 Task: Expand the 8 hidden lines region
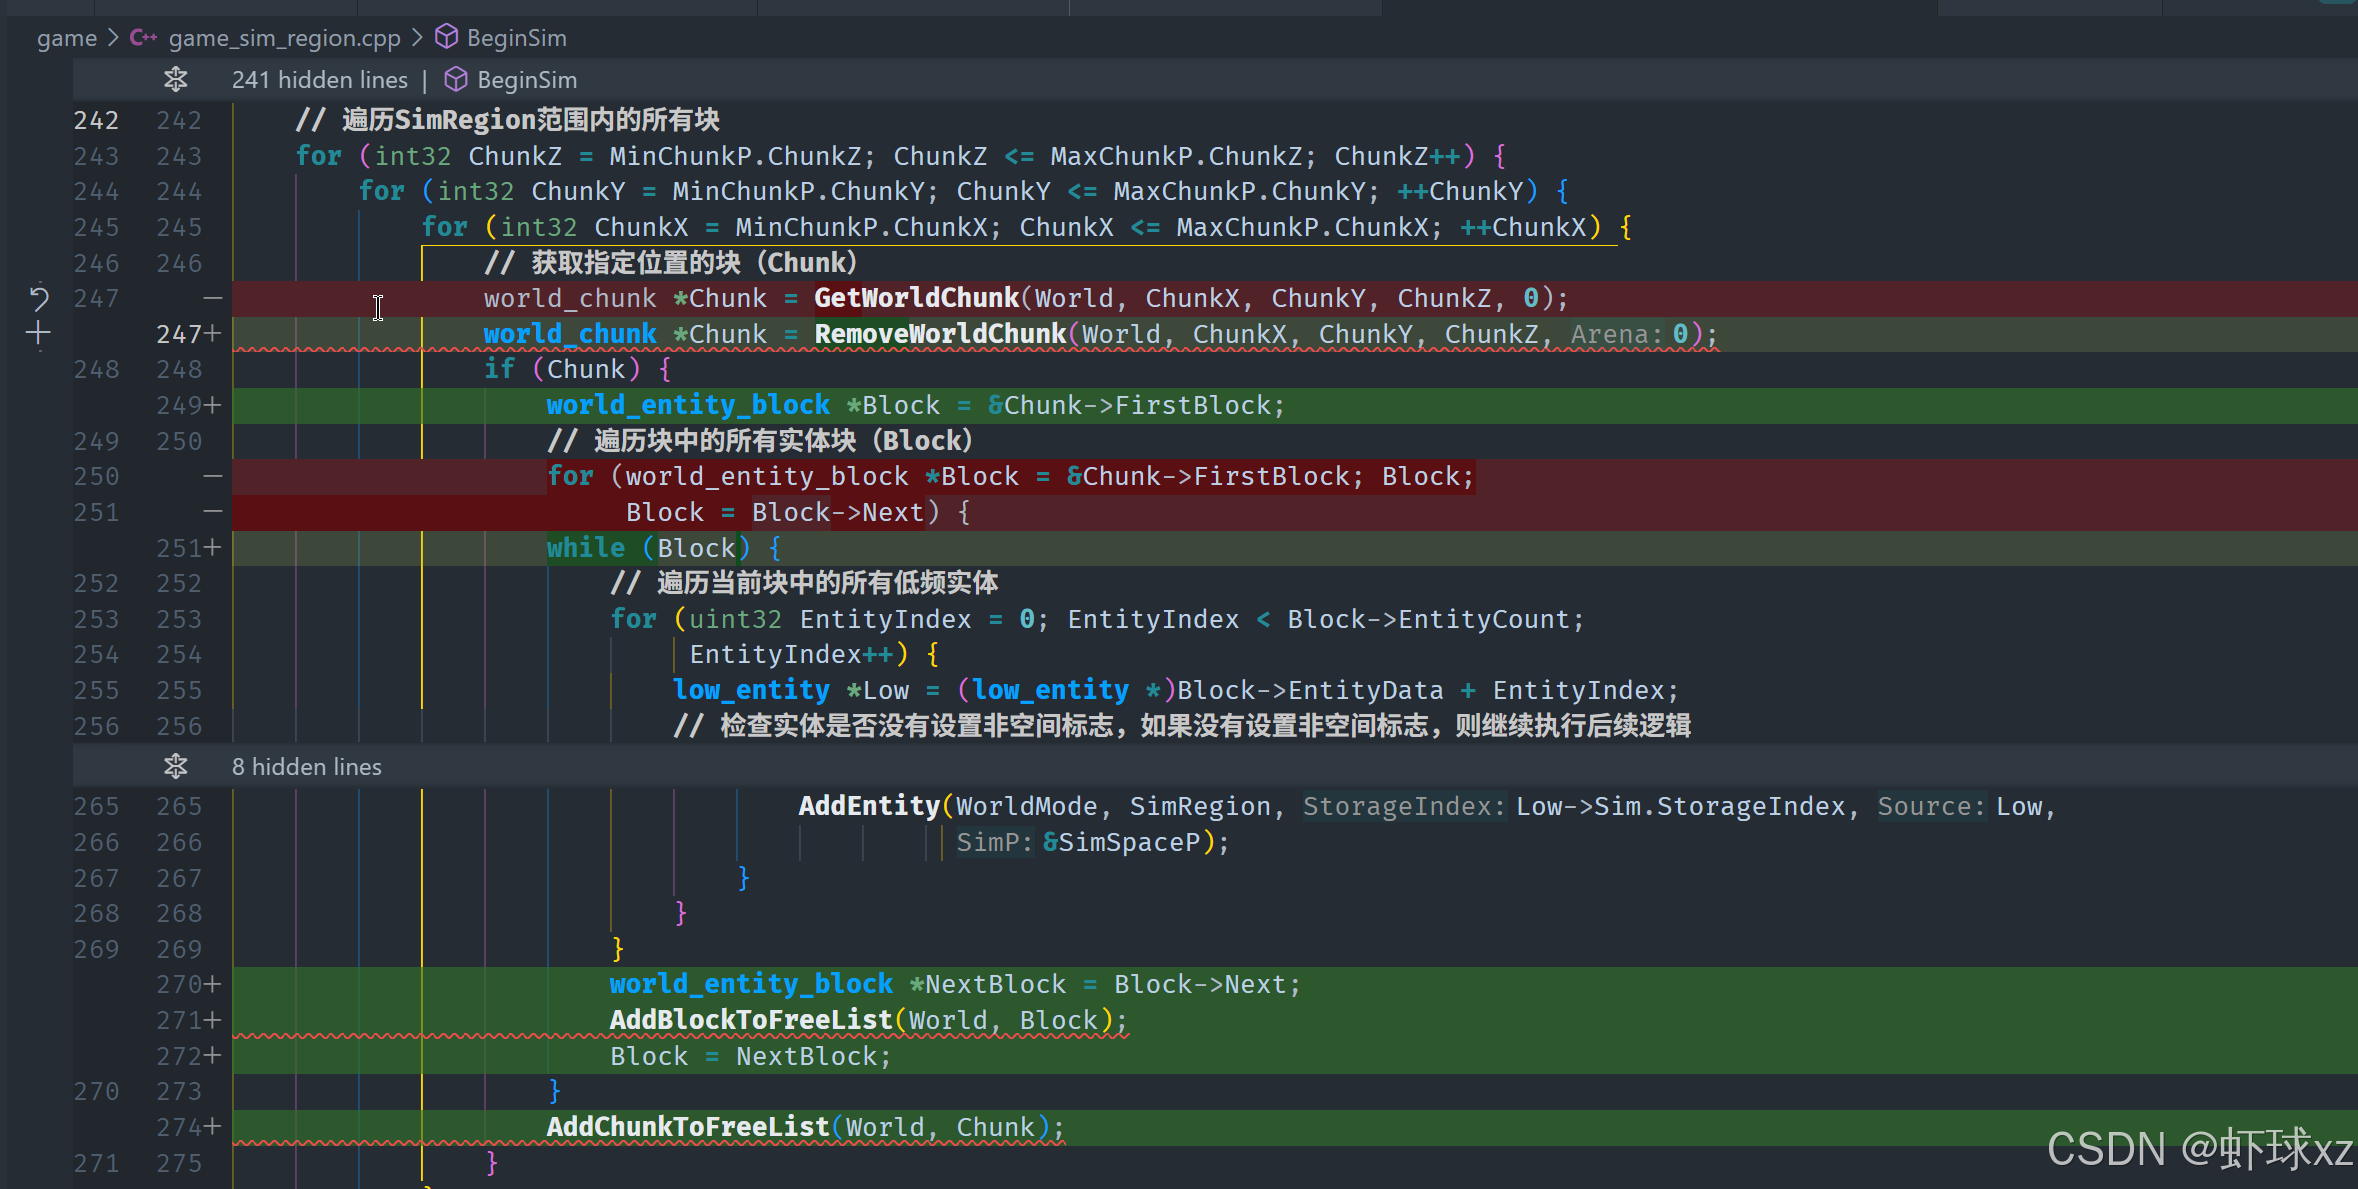pos(306,767)
